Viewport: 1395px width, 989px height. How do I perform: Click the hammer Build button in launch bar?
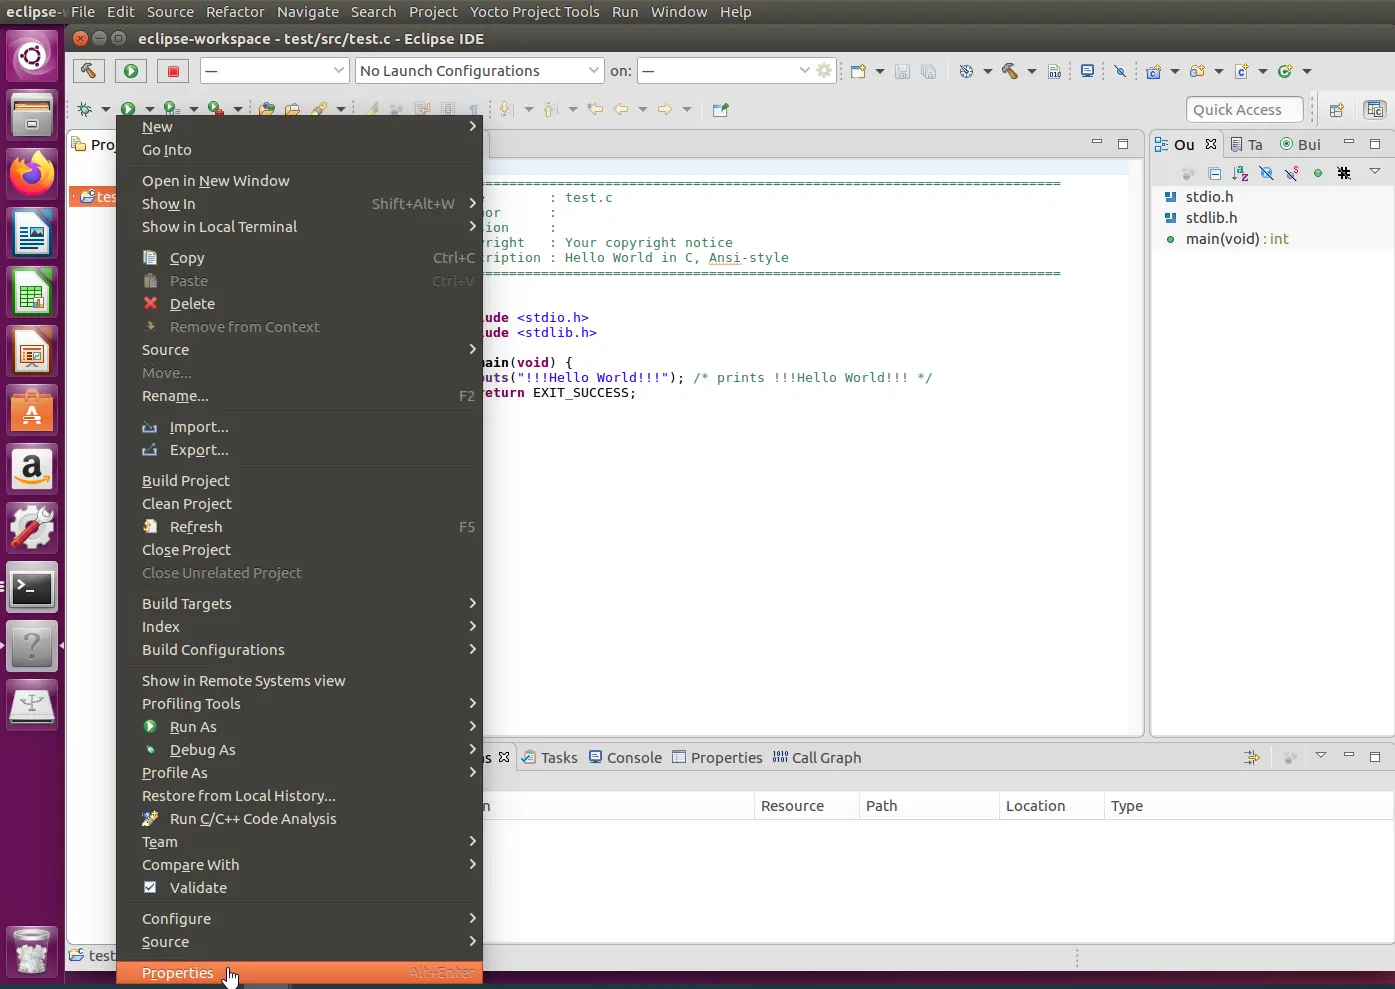pos(88,71)
